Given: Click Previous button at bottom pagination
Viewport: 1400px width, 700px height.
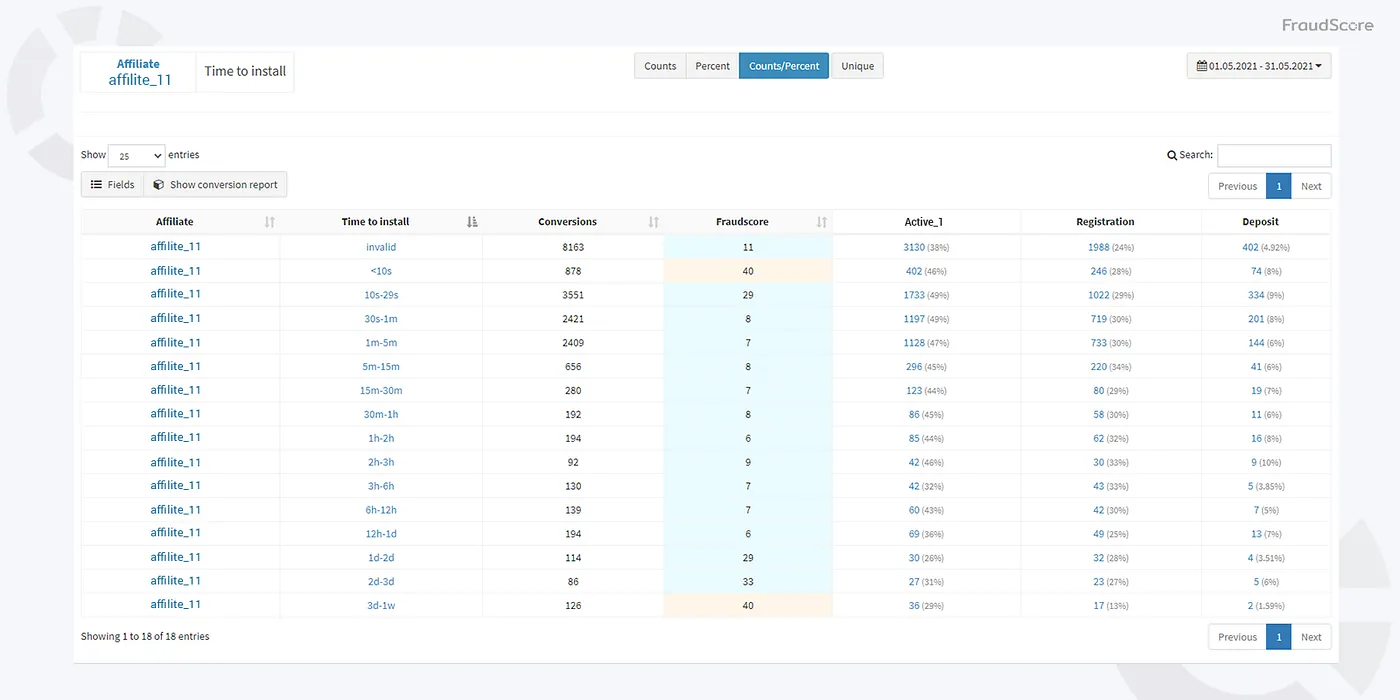Looking at the screenshot, I should [1237, 637].
